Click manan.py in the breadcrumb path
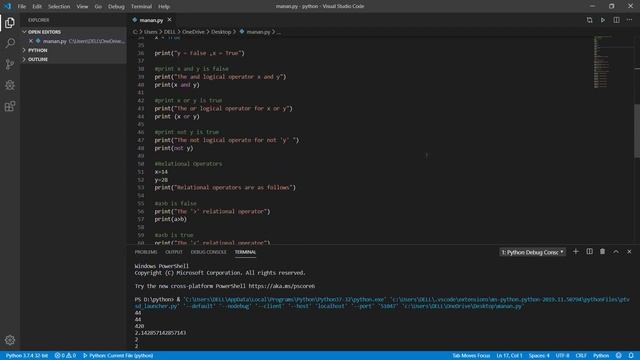 click(258, 32)
